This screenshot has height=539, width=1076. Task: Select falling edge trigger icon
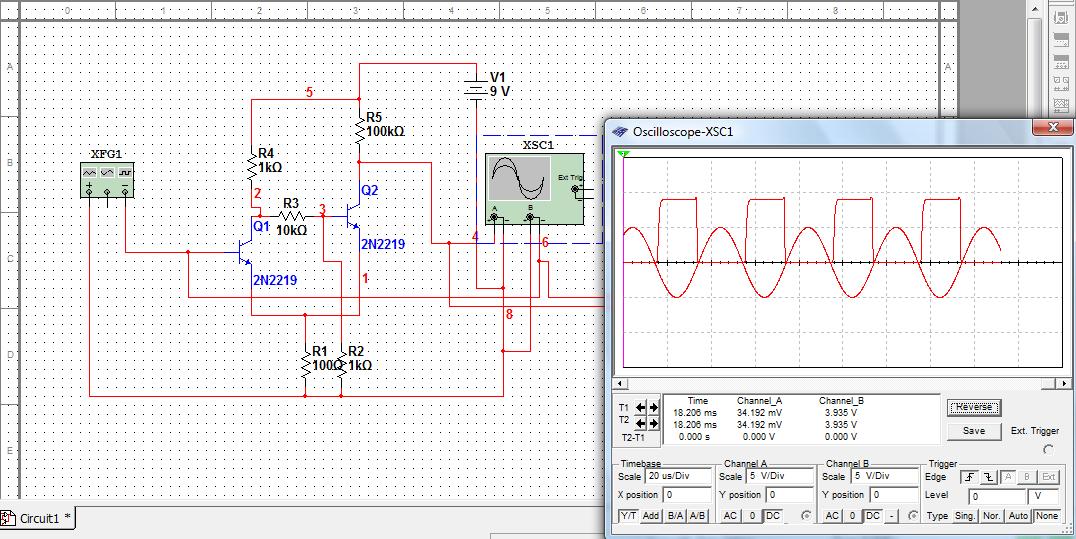coord(987,477)
